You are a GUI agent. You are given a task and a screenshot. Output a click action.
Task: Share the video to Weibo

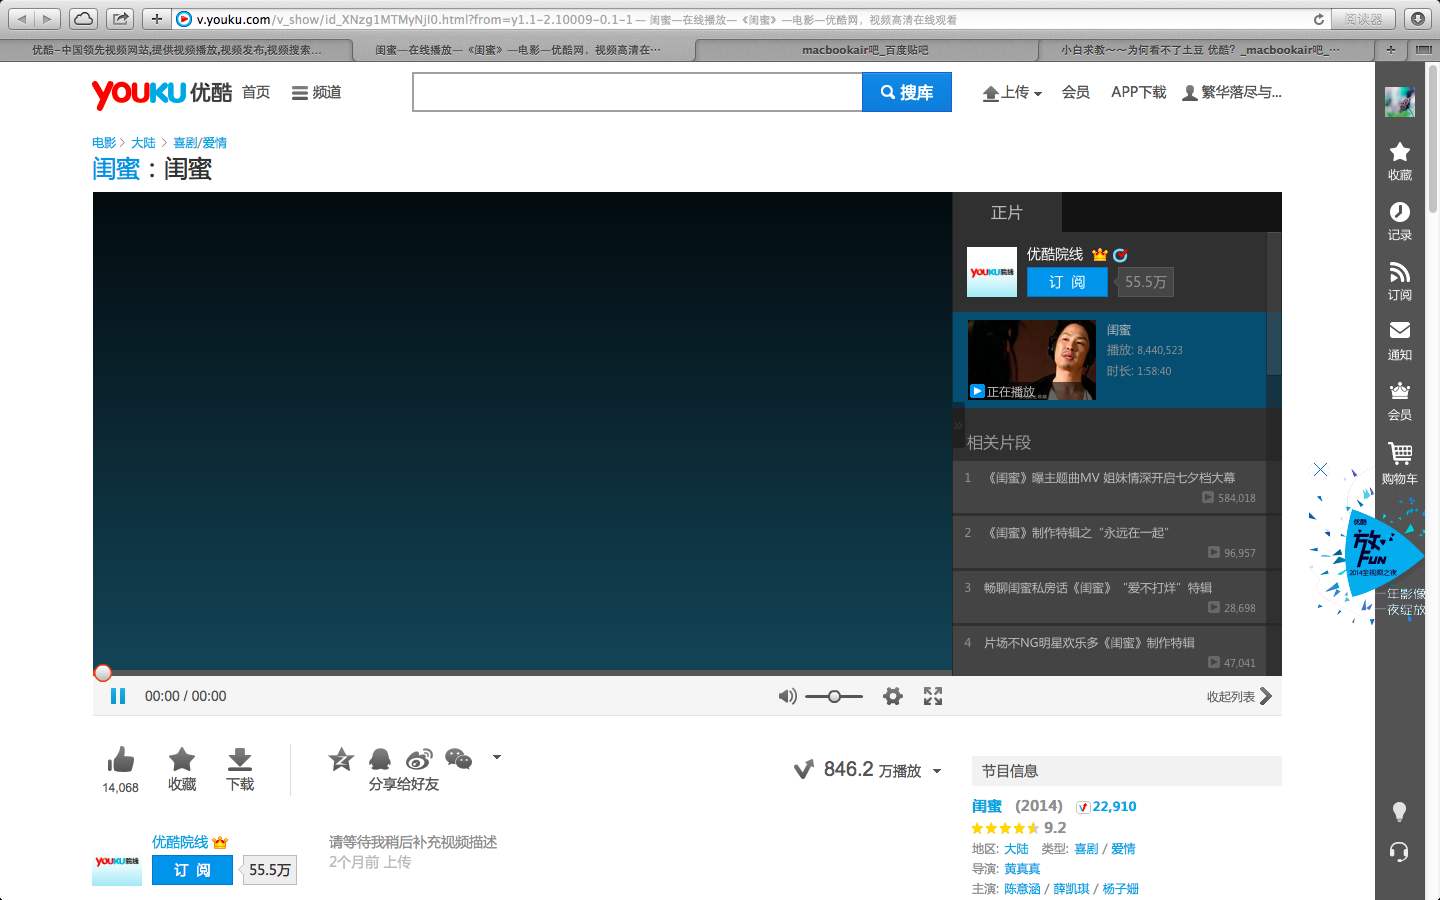(419, 759)
